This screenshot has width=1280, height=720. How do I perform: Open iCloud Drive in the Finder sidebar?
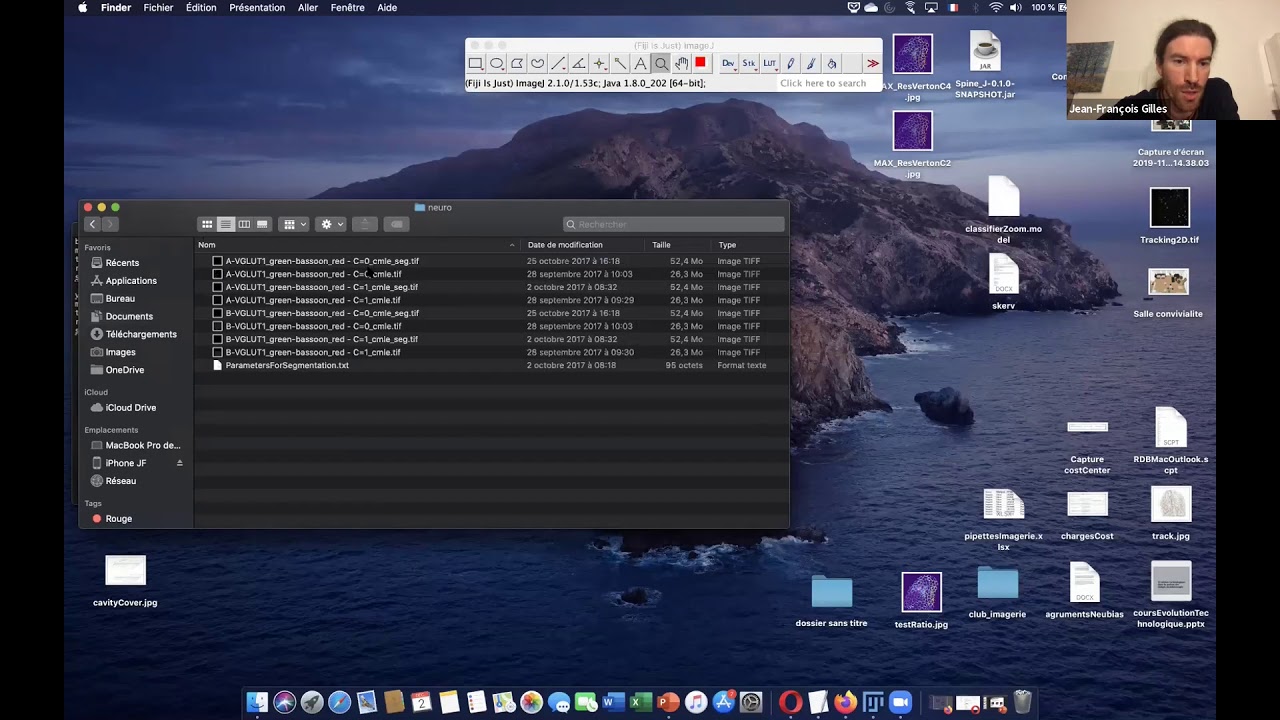pyautogui.click(x=131, y=408)
